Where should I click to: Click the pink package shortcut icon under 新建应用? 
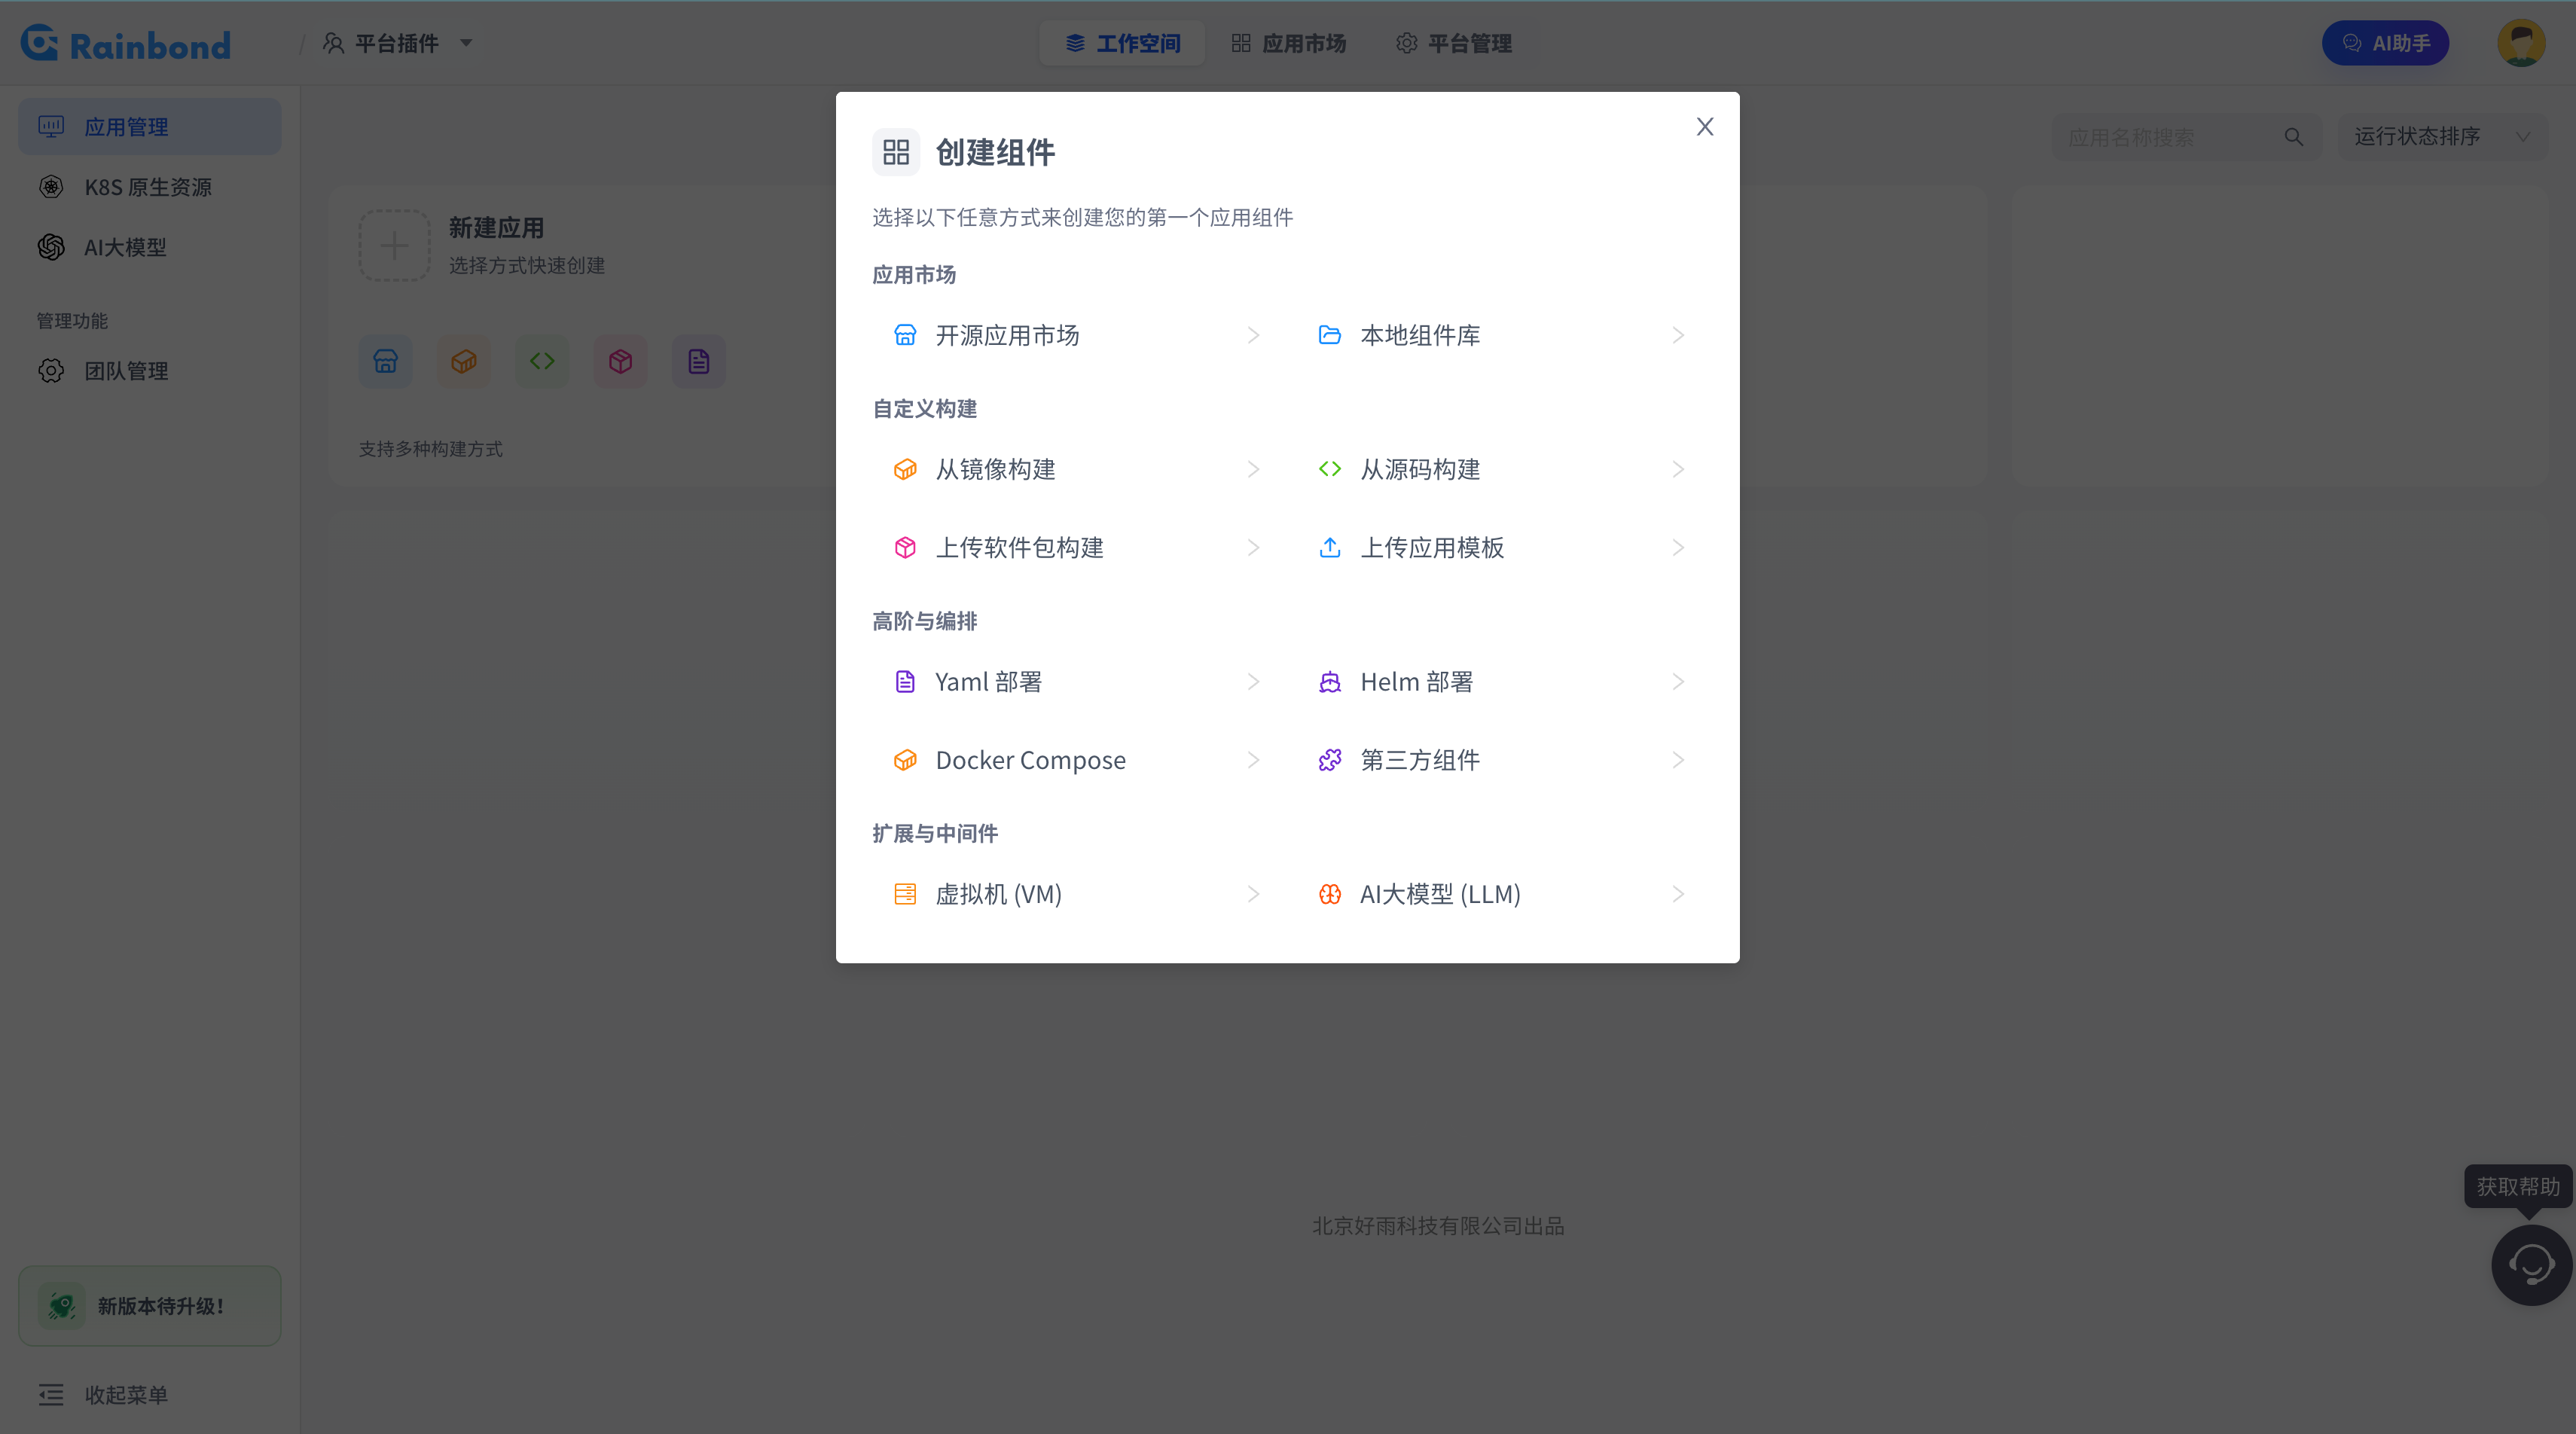(620, 361)
